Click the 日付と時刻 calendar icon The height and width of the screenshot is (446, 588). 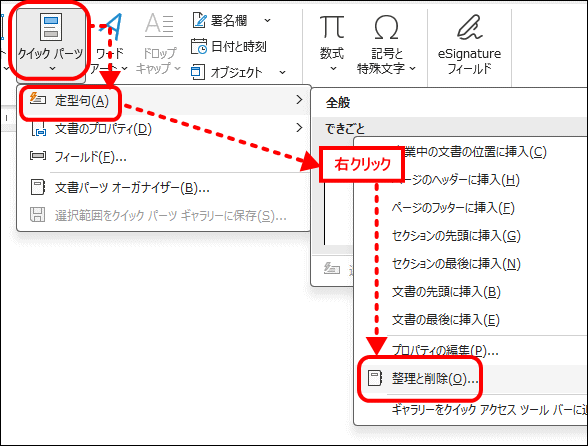click(199, 46)
